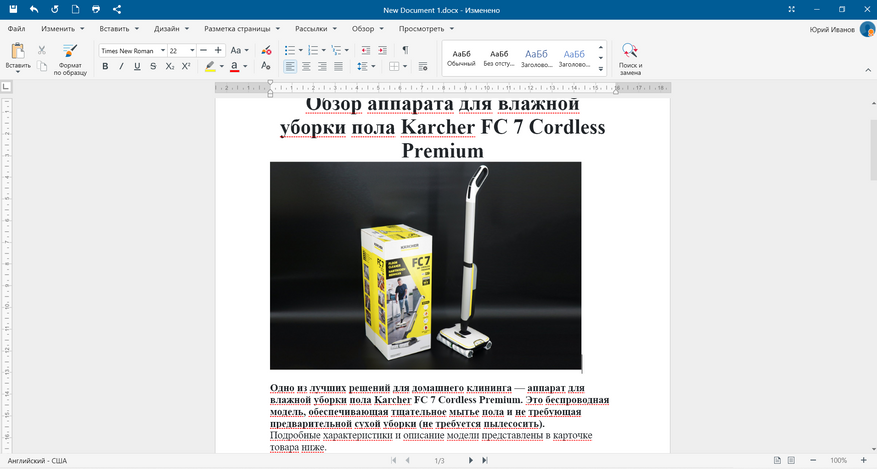The image size is (877, 469).
Task: Toggle subscript formatting
Action: pos(169,67)
